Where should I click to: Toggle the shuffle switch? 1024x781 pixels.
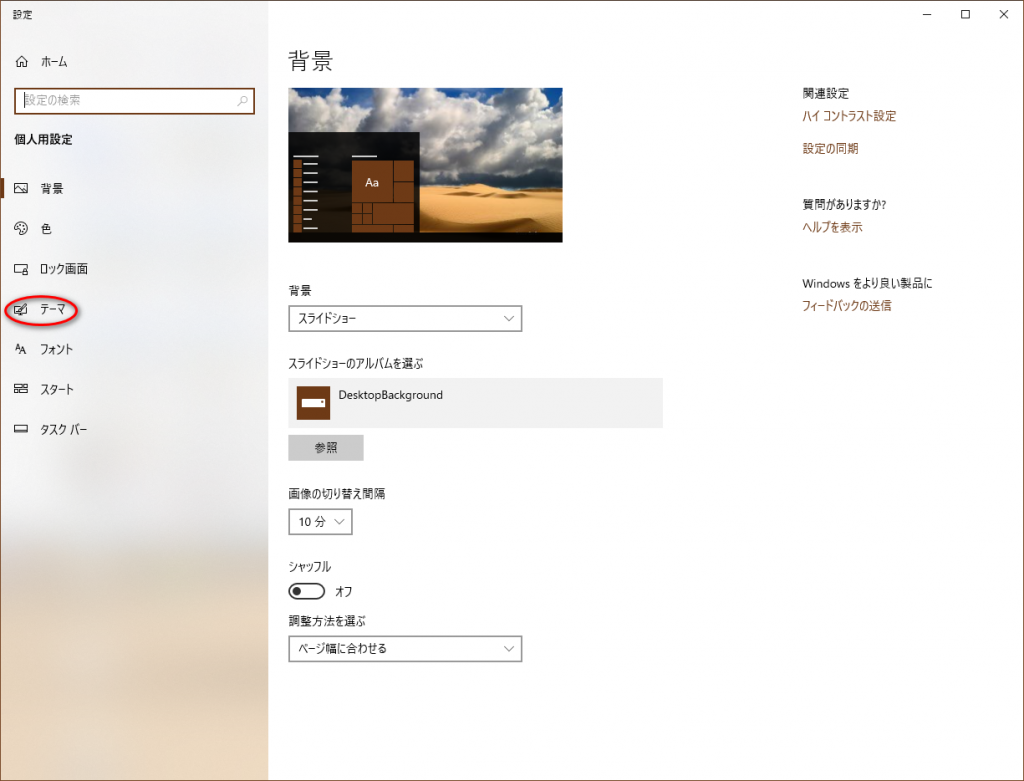click(307, 591)
